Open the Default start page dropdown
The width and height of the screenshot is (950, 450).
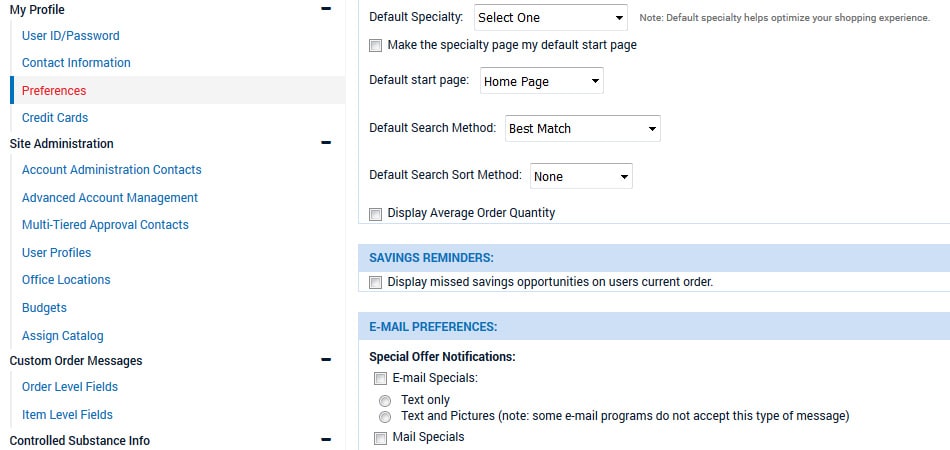(541, 81)
